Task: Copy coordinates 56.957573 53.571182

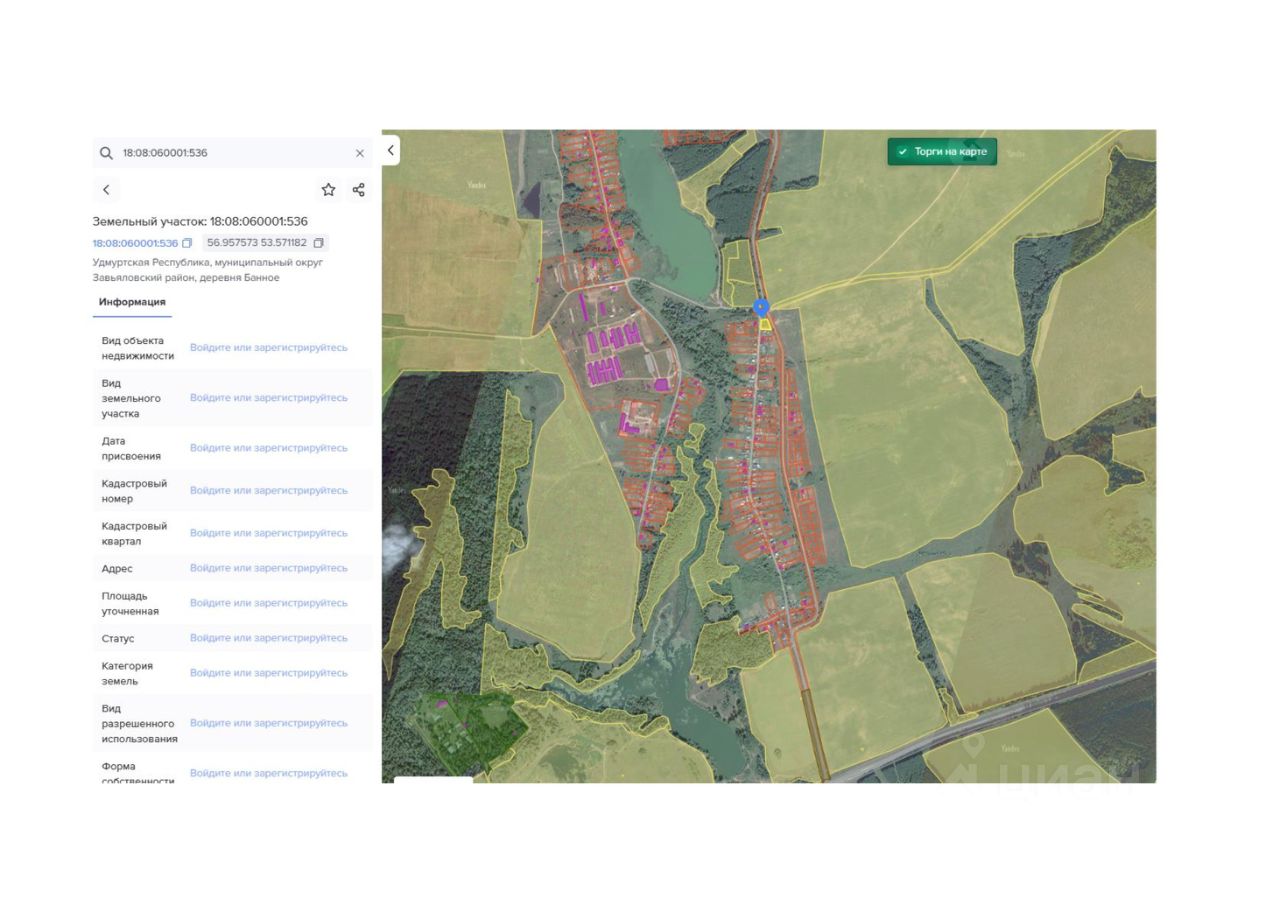Action: [x=319, y=243]
